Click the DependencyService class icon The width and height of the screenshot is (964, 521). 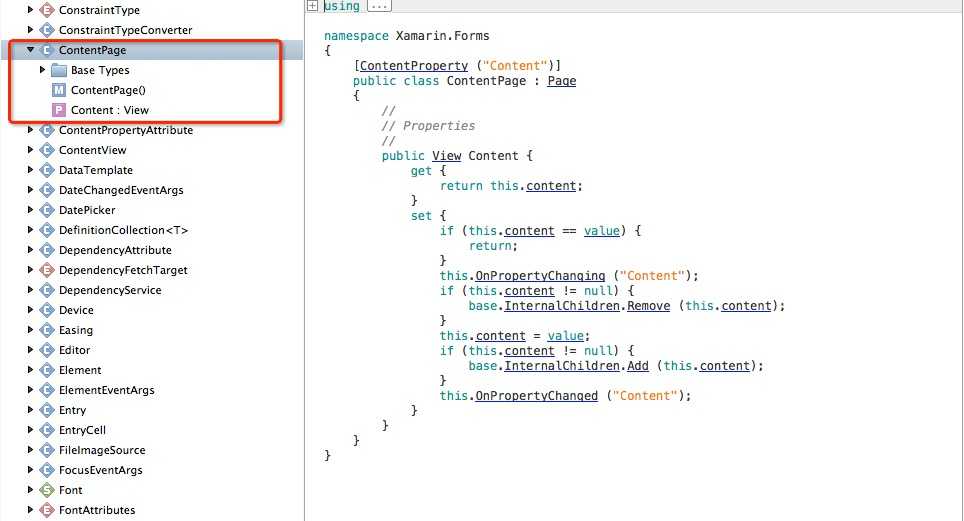47,290
